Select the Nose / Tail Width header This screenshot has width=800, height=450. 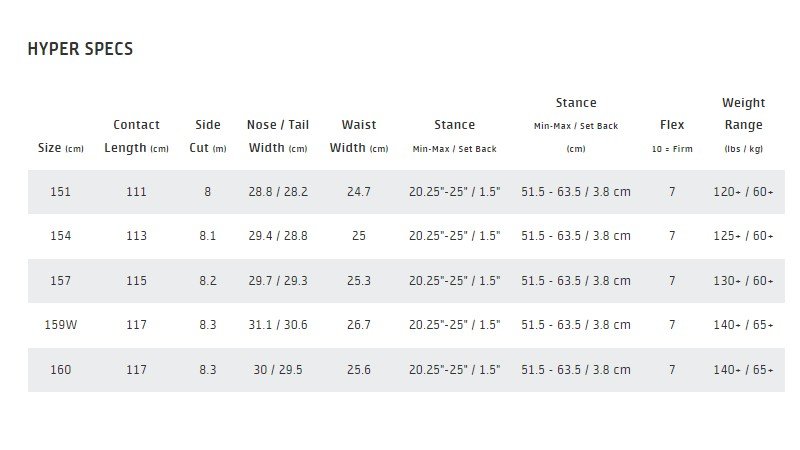(277, 137)
